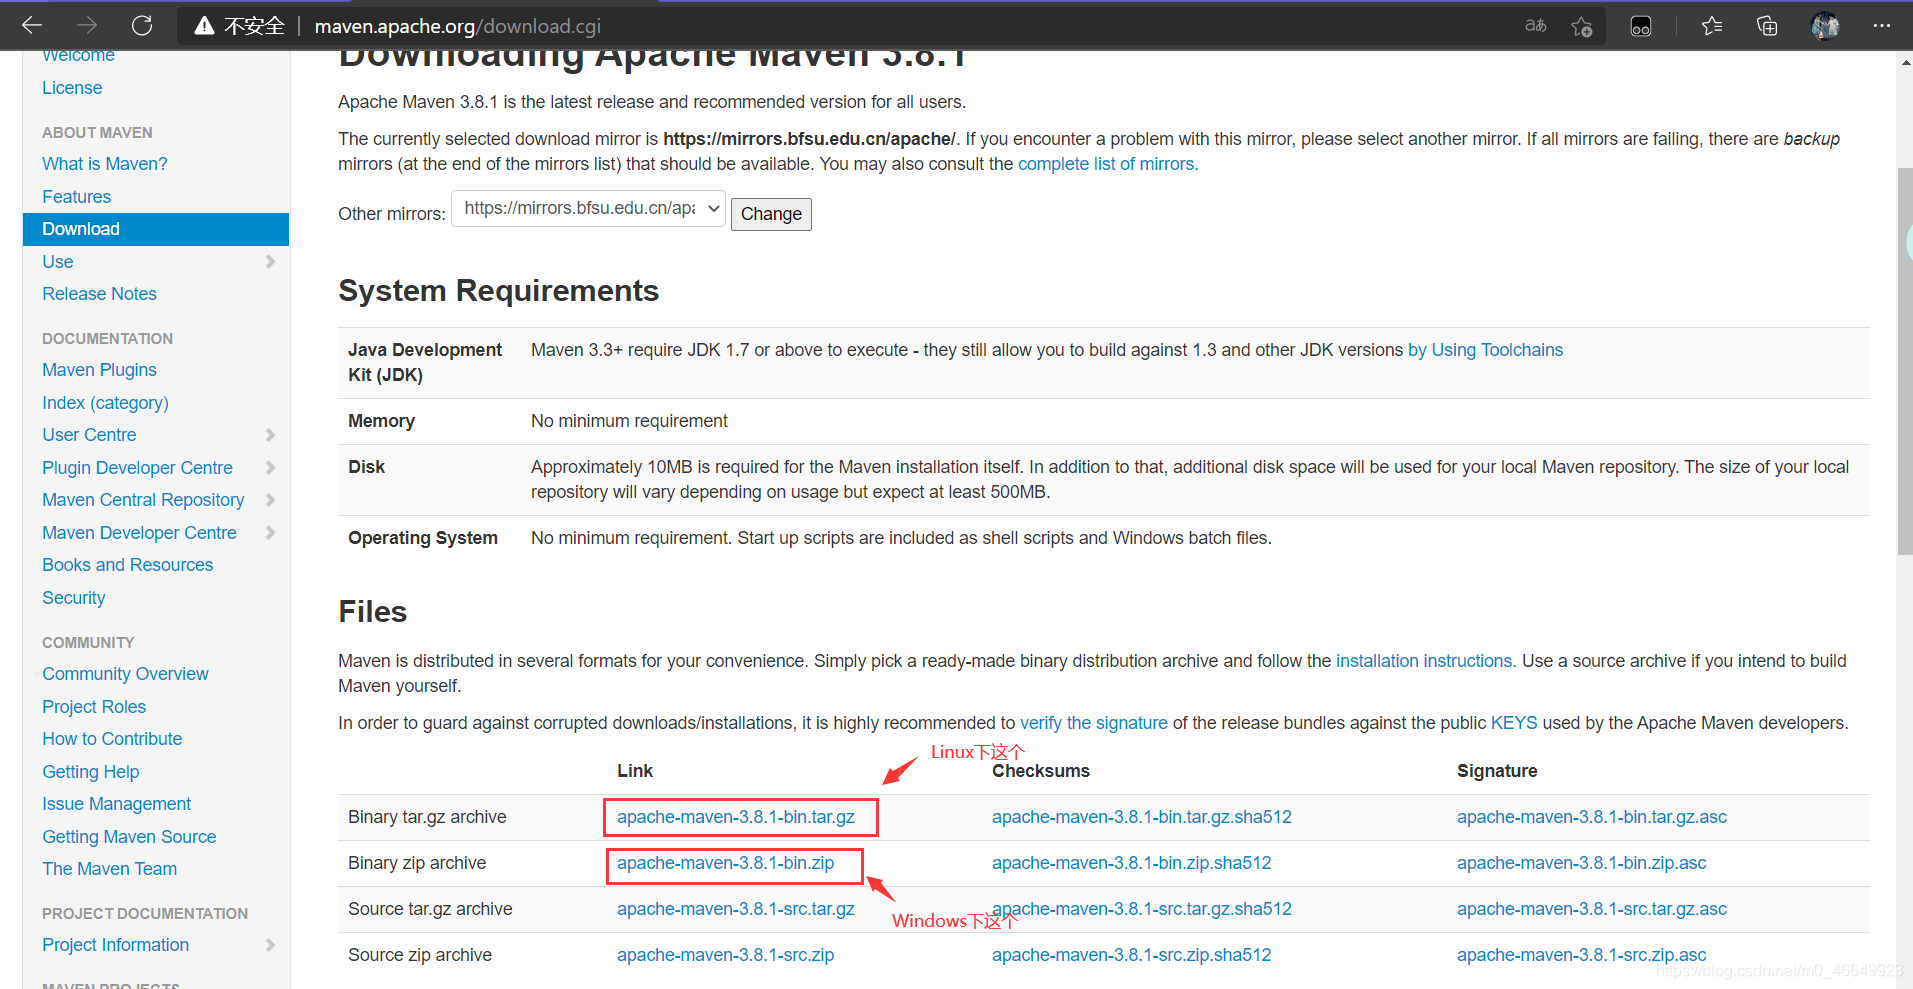The image size is (1913, 989).
Task: Click the 'System Requirements' heading
Action: (498, 291)
